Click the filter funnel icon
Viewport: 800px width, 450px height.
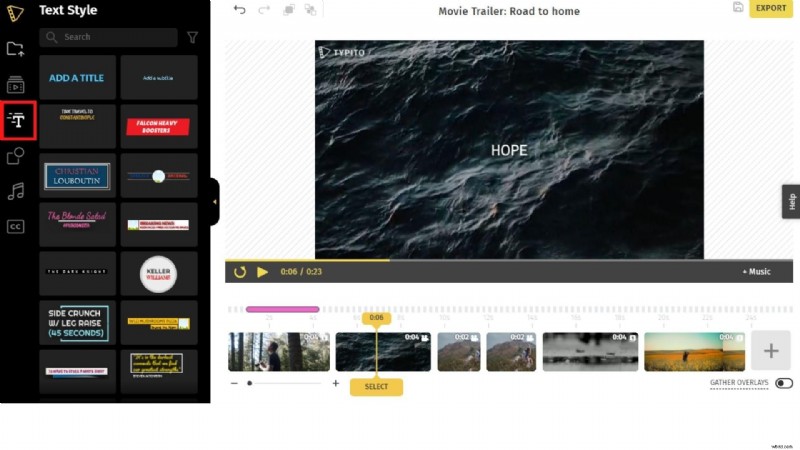coord(192,37)
